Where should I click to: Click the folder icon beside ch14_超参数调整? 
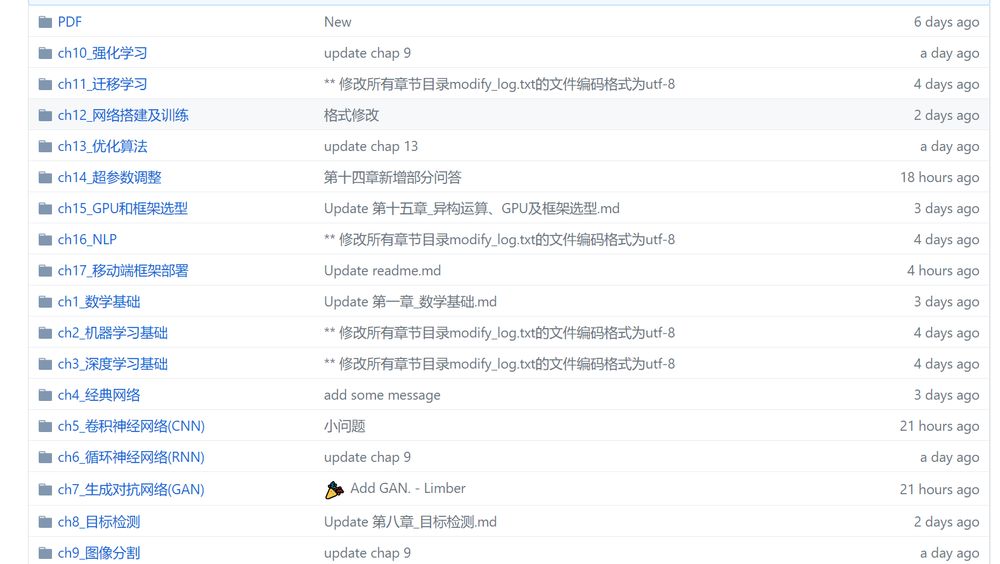[x=45, y=177]
